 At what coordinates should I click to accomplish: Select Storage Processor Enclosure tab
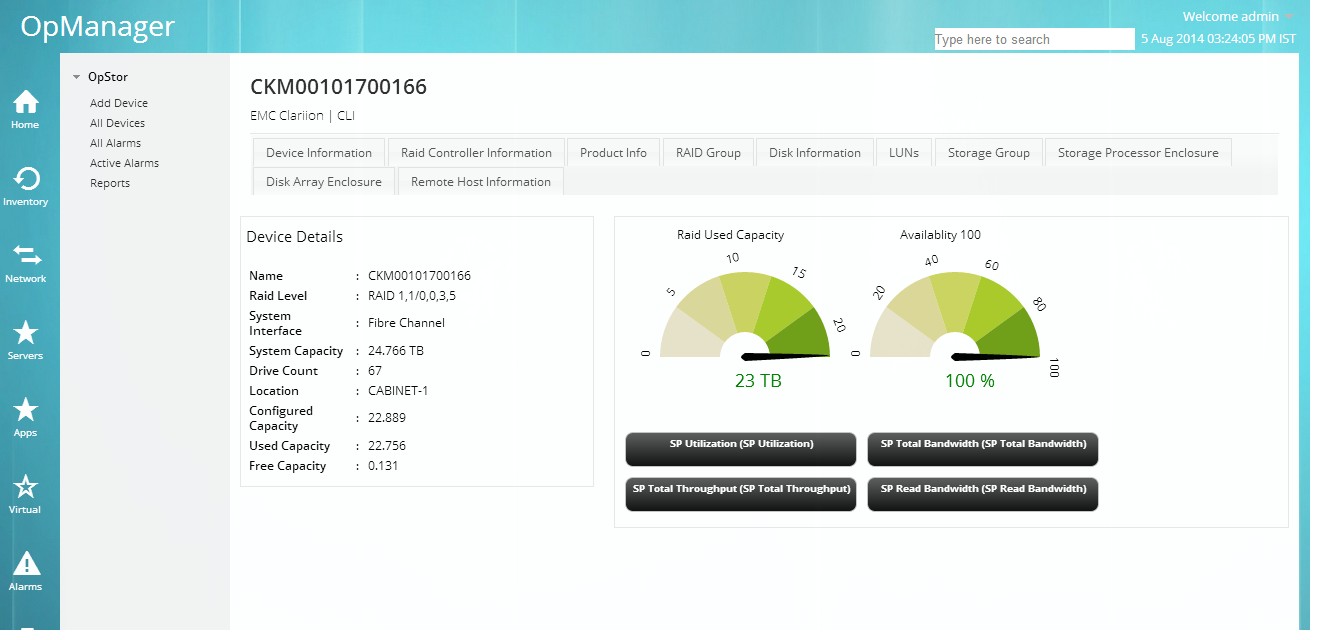[1138, 153]
